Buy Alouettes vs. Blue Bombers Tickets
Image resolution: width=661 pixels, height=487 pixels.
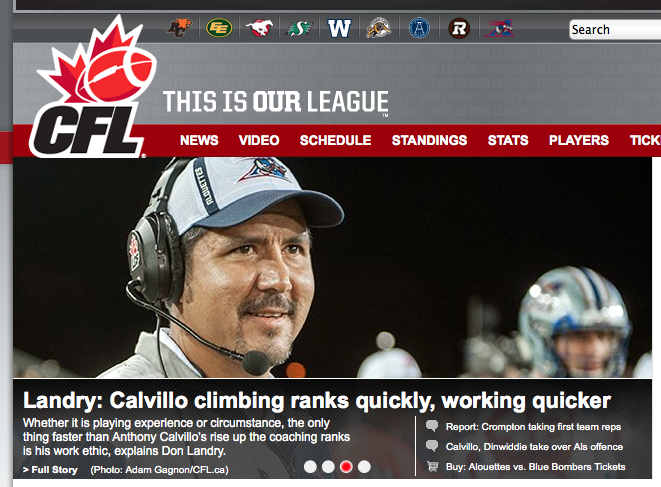[535, 467]
